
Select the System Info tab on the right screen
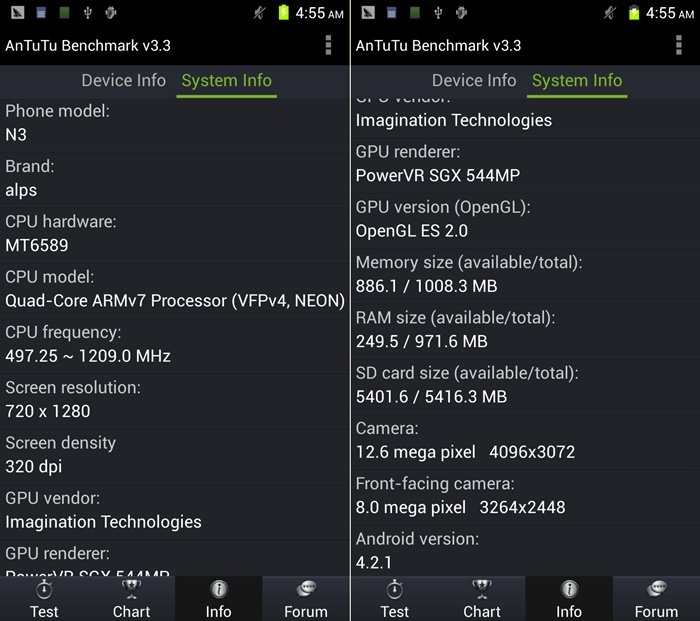577,80
